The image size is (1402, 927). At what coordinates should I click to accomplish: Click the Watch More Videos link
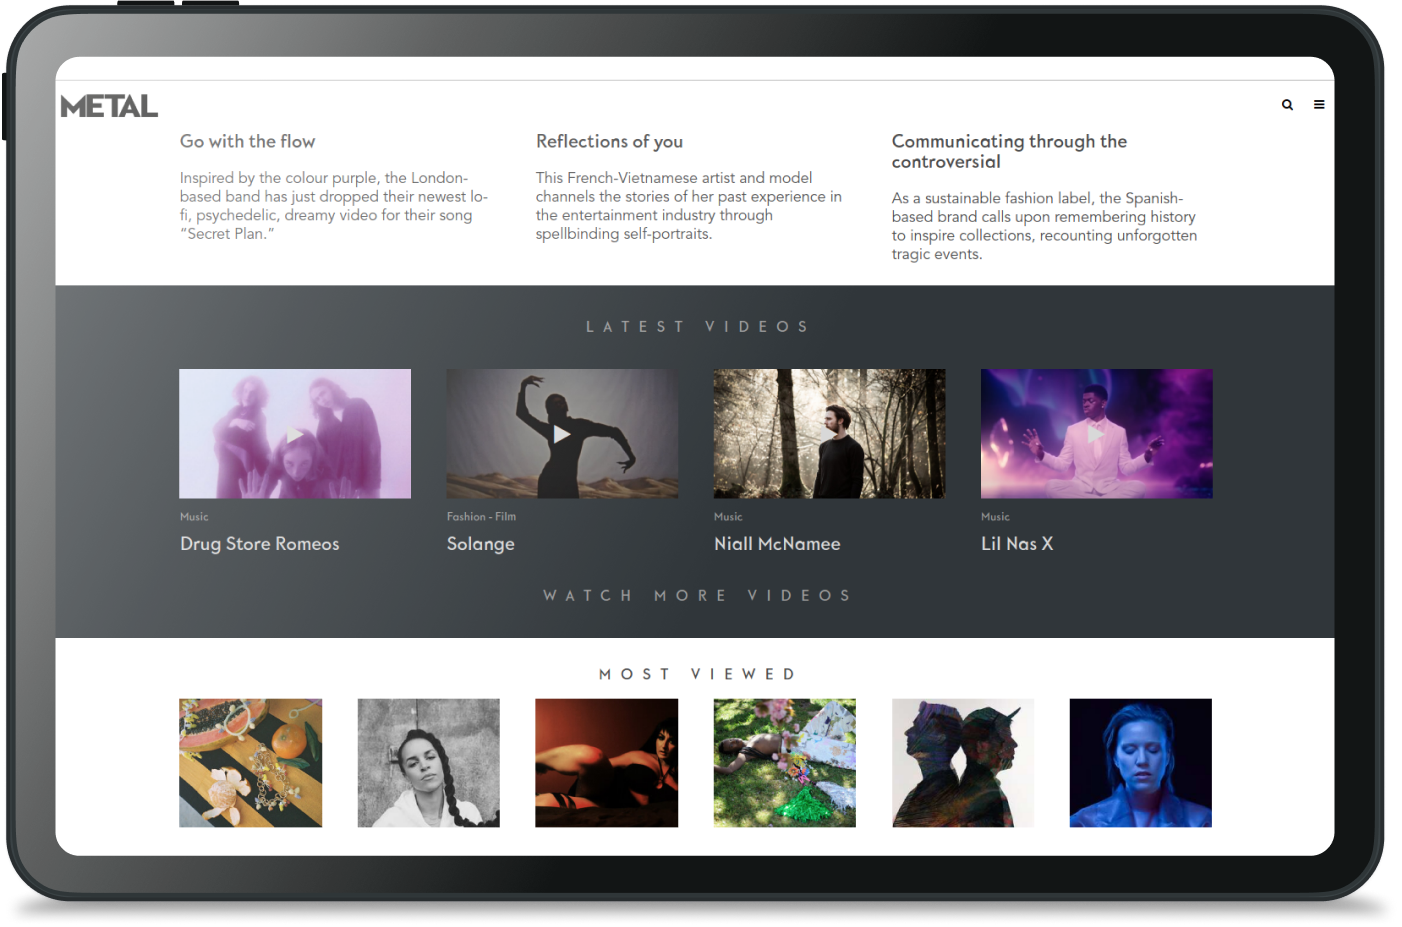pyautogui.click(x=697, y=596)
